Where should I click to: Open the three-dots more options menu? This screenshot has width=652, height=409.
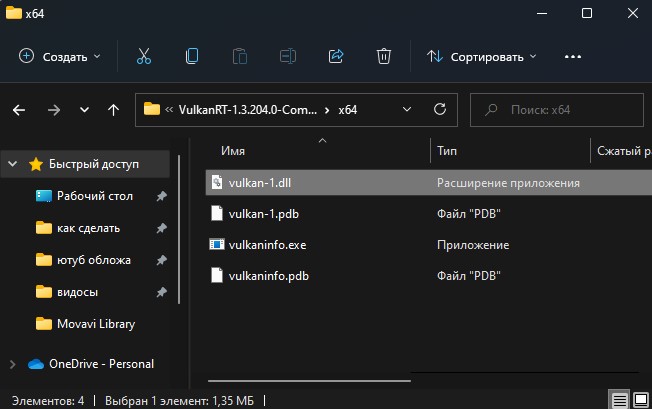coord(573,57)
